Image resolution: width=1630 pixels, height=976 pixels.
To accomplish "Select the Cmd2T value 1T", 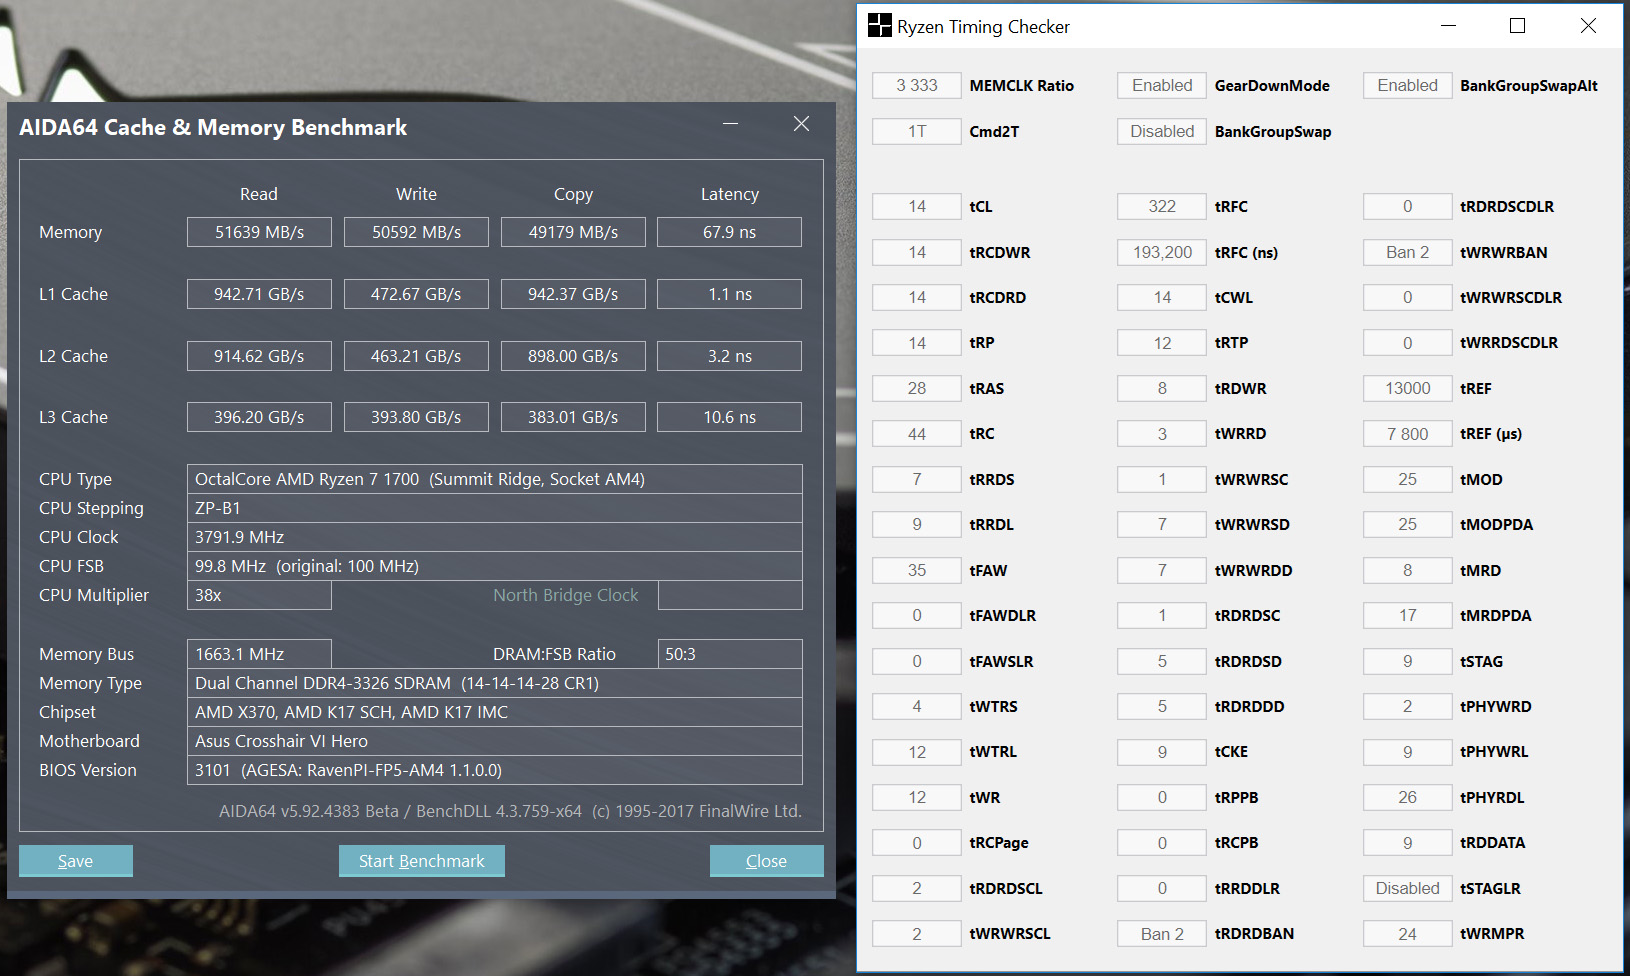I will (x=917, y=131).
